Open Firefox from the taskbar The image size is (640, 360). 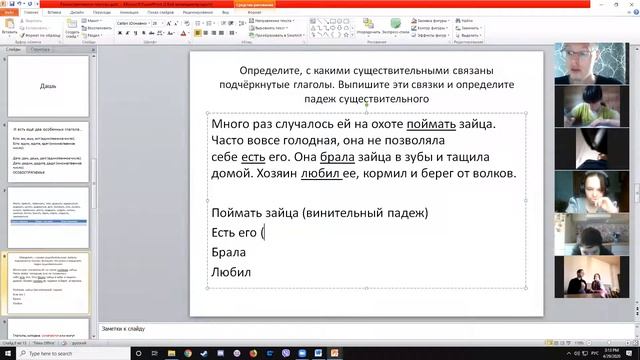(x=253, y=353)
